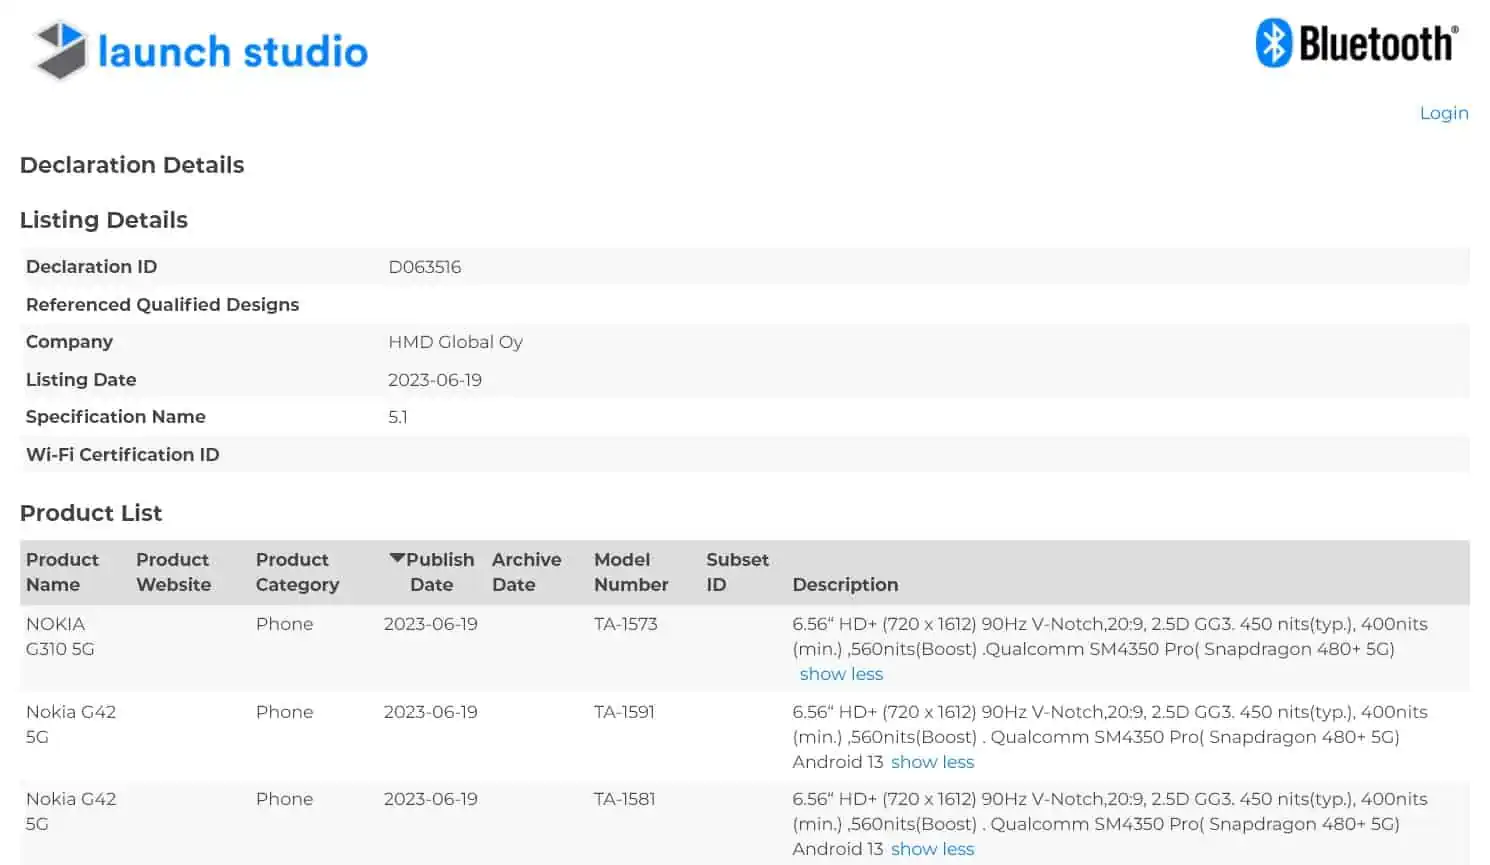
Task: Click description text of NOKIA G310 5G
Action: point(1110,636)
